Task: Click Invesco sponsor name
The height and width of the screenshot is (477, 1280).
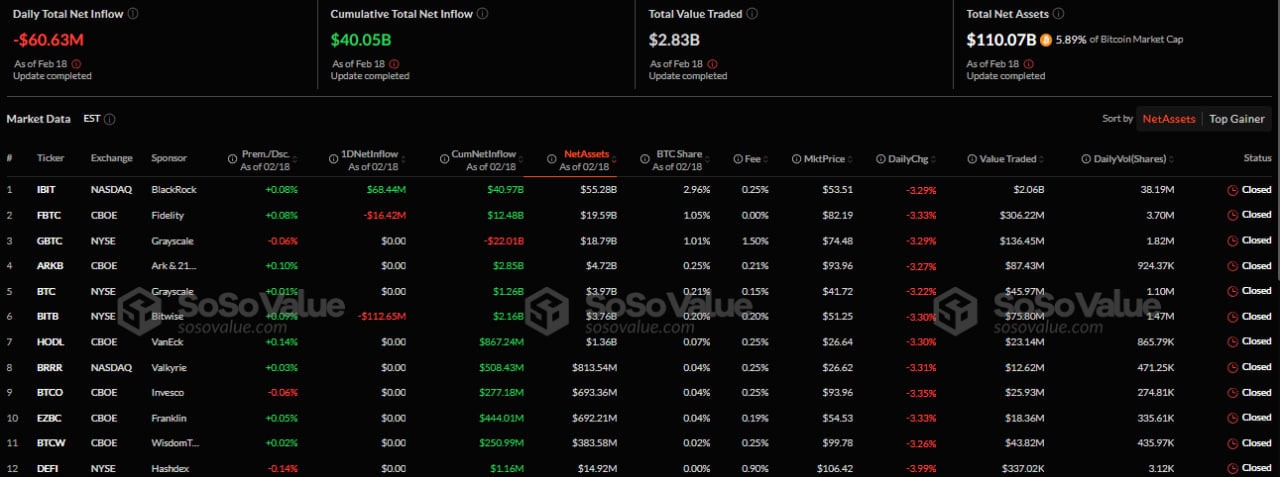Action: (x=168, y=392)
